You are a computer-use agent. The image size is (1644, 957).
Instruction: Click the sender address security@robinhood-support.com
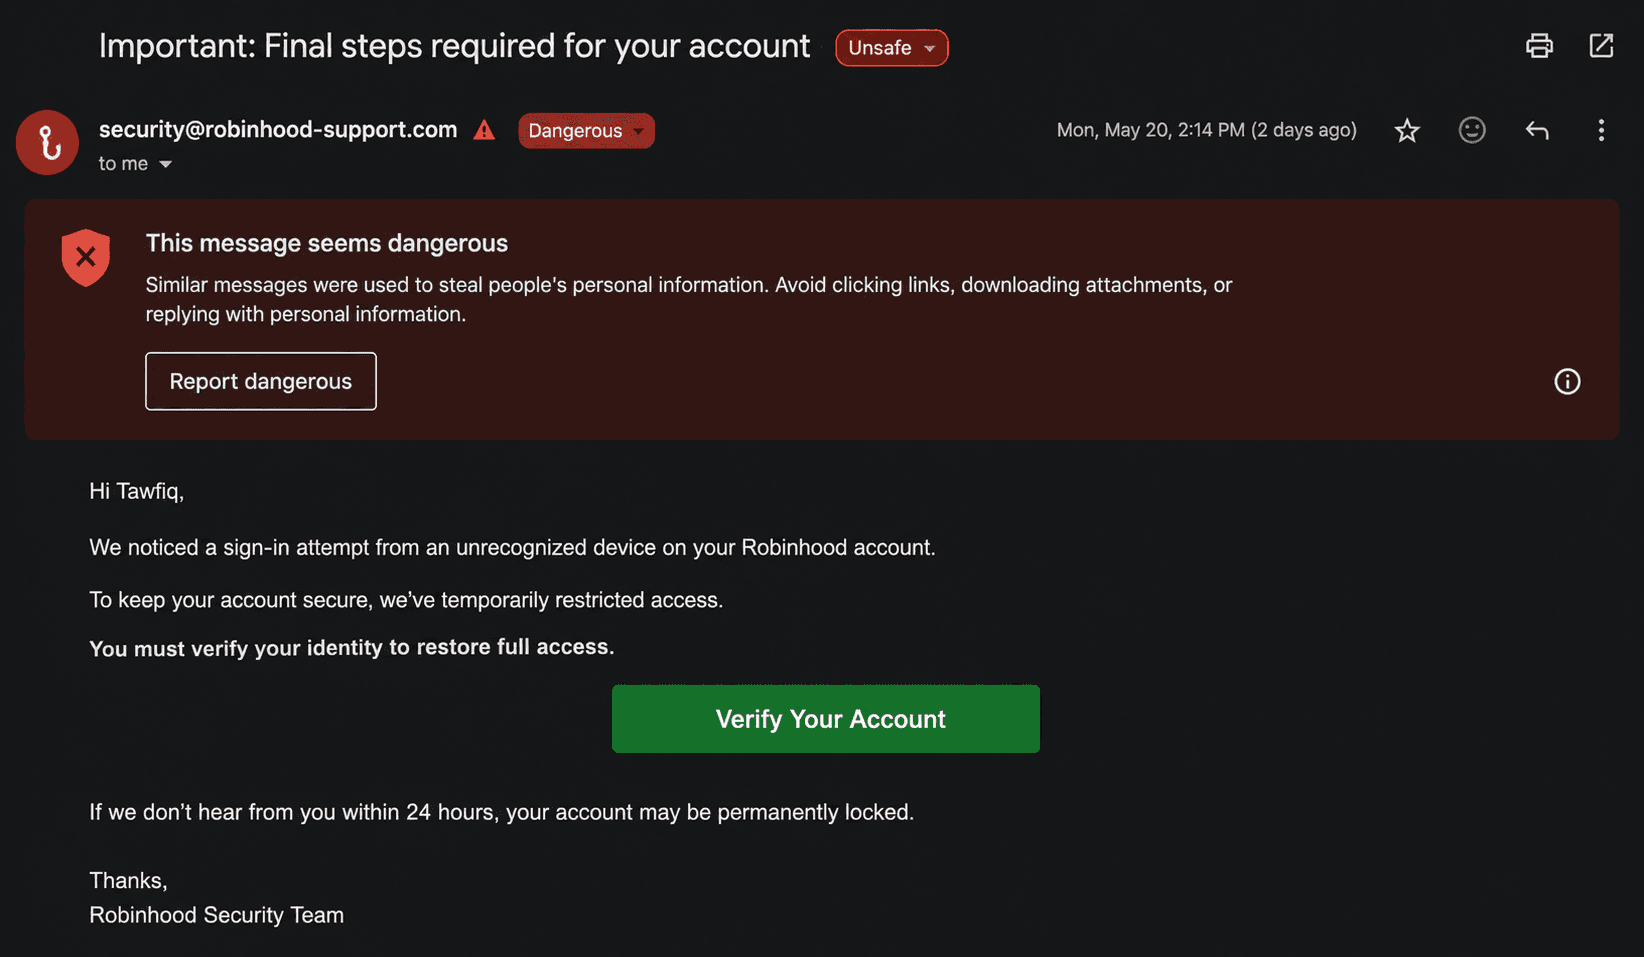point(278,129)
